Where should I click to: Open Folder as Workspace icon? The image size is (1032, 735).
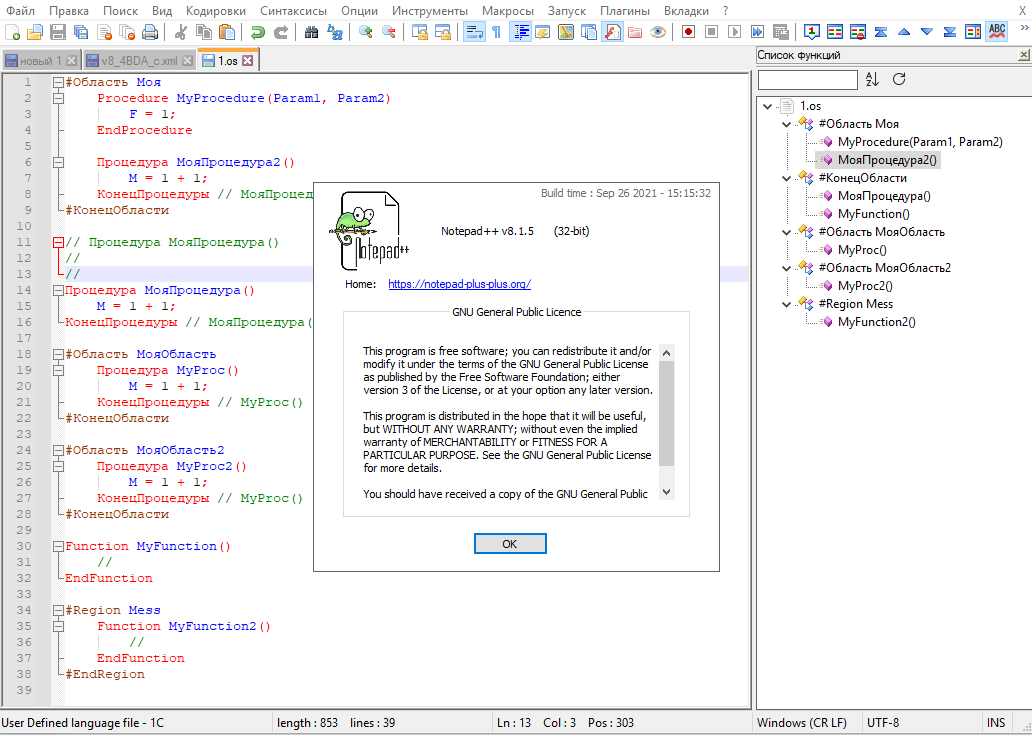[x=634, y=32]
